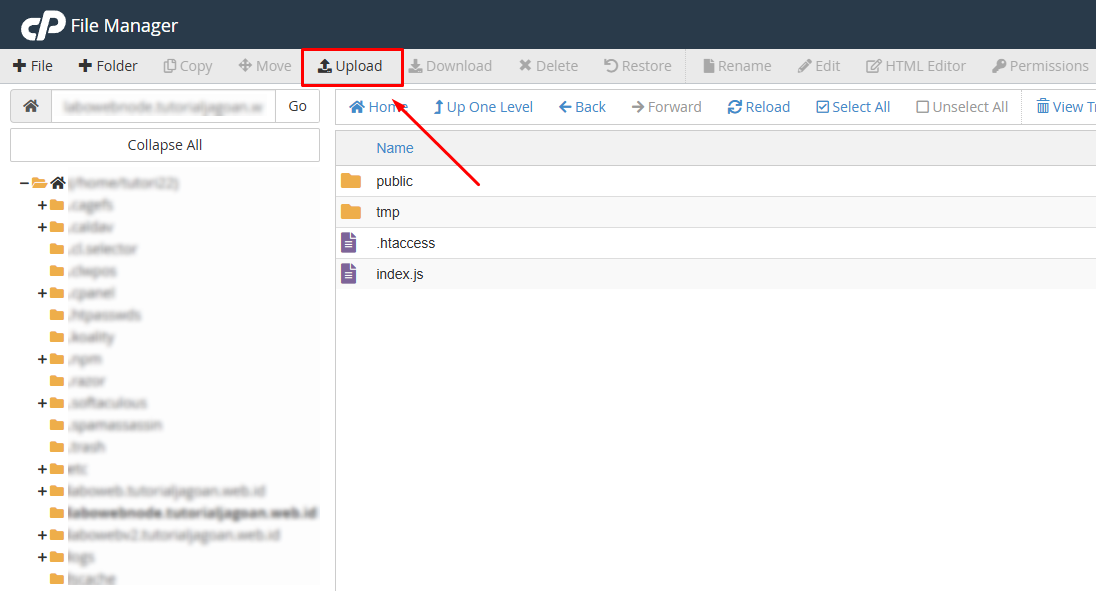Click Unselect All checkbox
The width and height of the screenshot is (1096, 591).
(962, 107)
